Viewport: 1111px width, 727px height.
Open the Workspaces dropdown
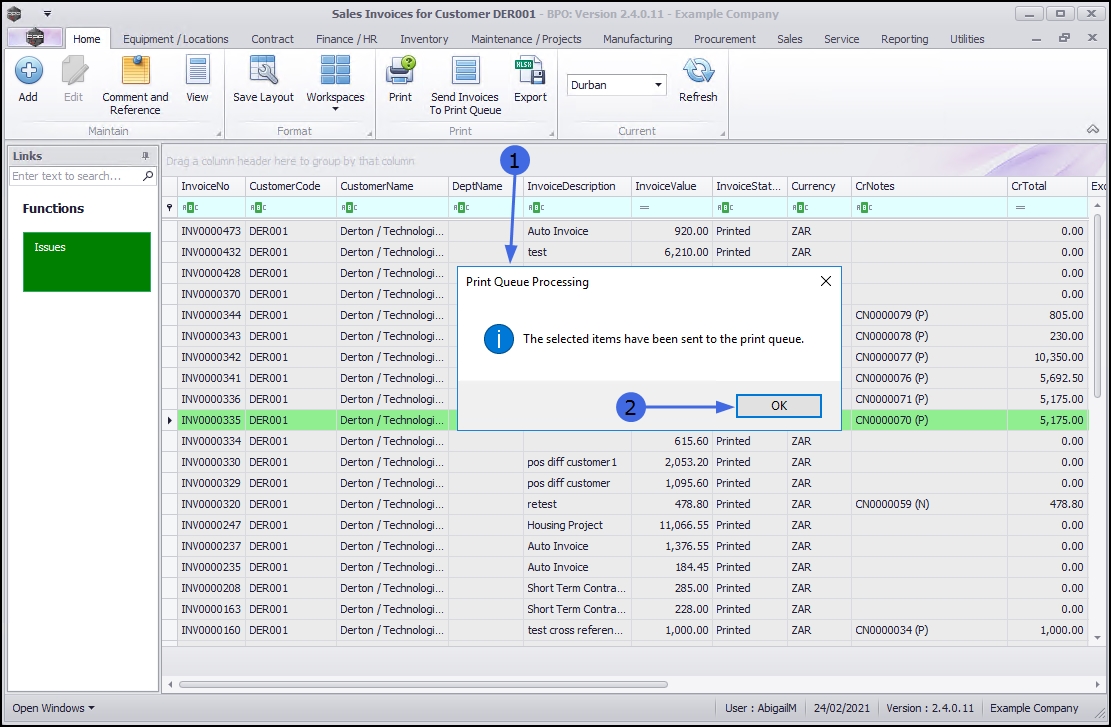[x=335, y=84]
